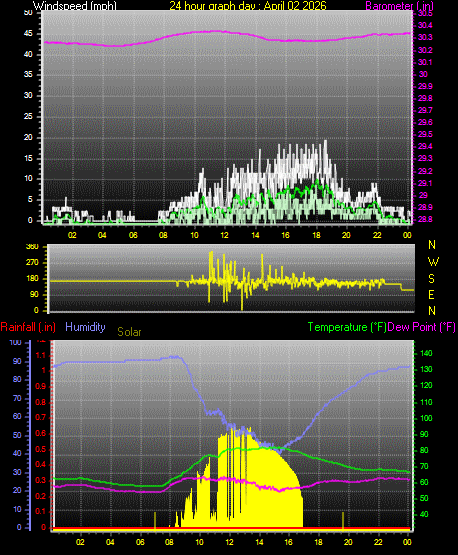Click the 12 hour label under the windspeed graph
Image resolution: width=458 pixels, height=555 pixels.
point(224,235)
